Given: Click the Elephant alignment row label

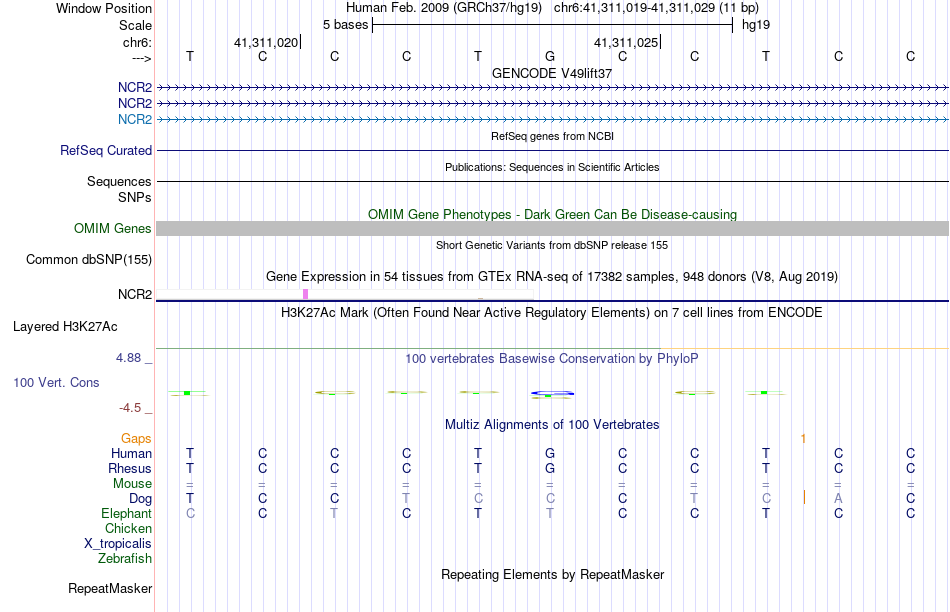Looking at the screenshot, I should pyautogui.click(x=126, y=514).
